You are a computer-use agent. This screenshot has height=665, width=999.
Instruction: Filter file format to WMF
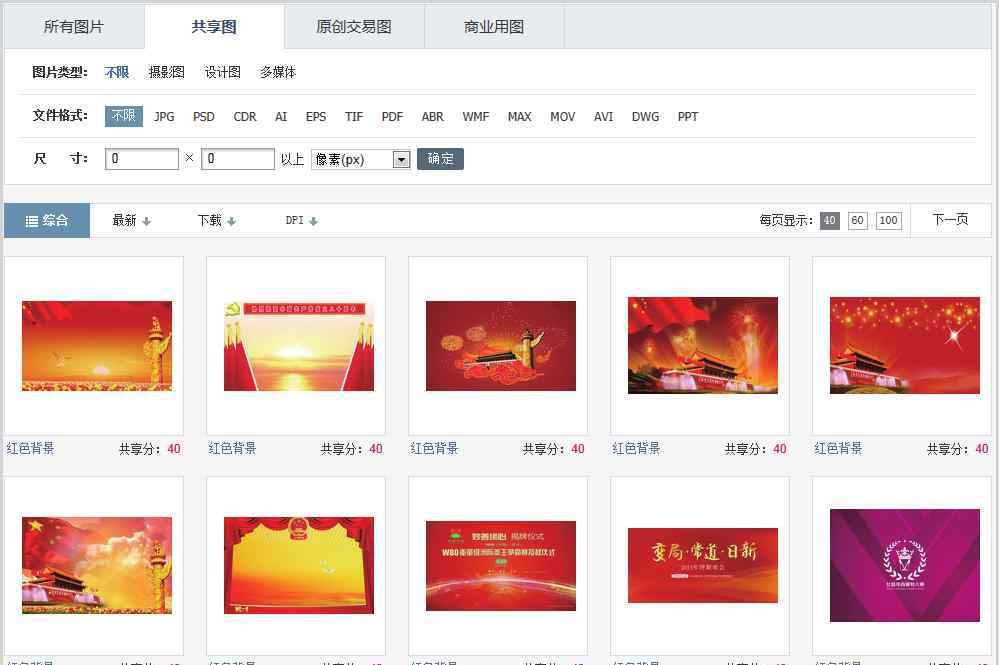click(x=476, y=117)
